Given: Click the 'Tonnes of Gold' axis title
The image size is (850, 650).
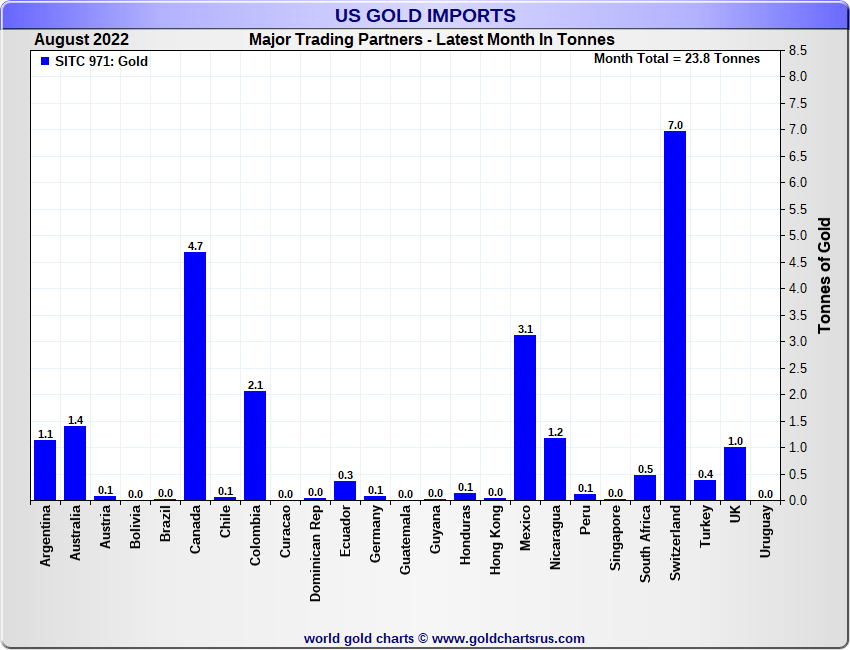Looking at the screenshot, I should [825, 275].
